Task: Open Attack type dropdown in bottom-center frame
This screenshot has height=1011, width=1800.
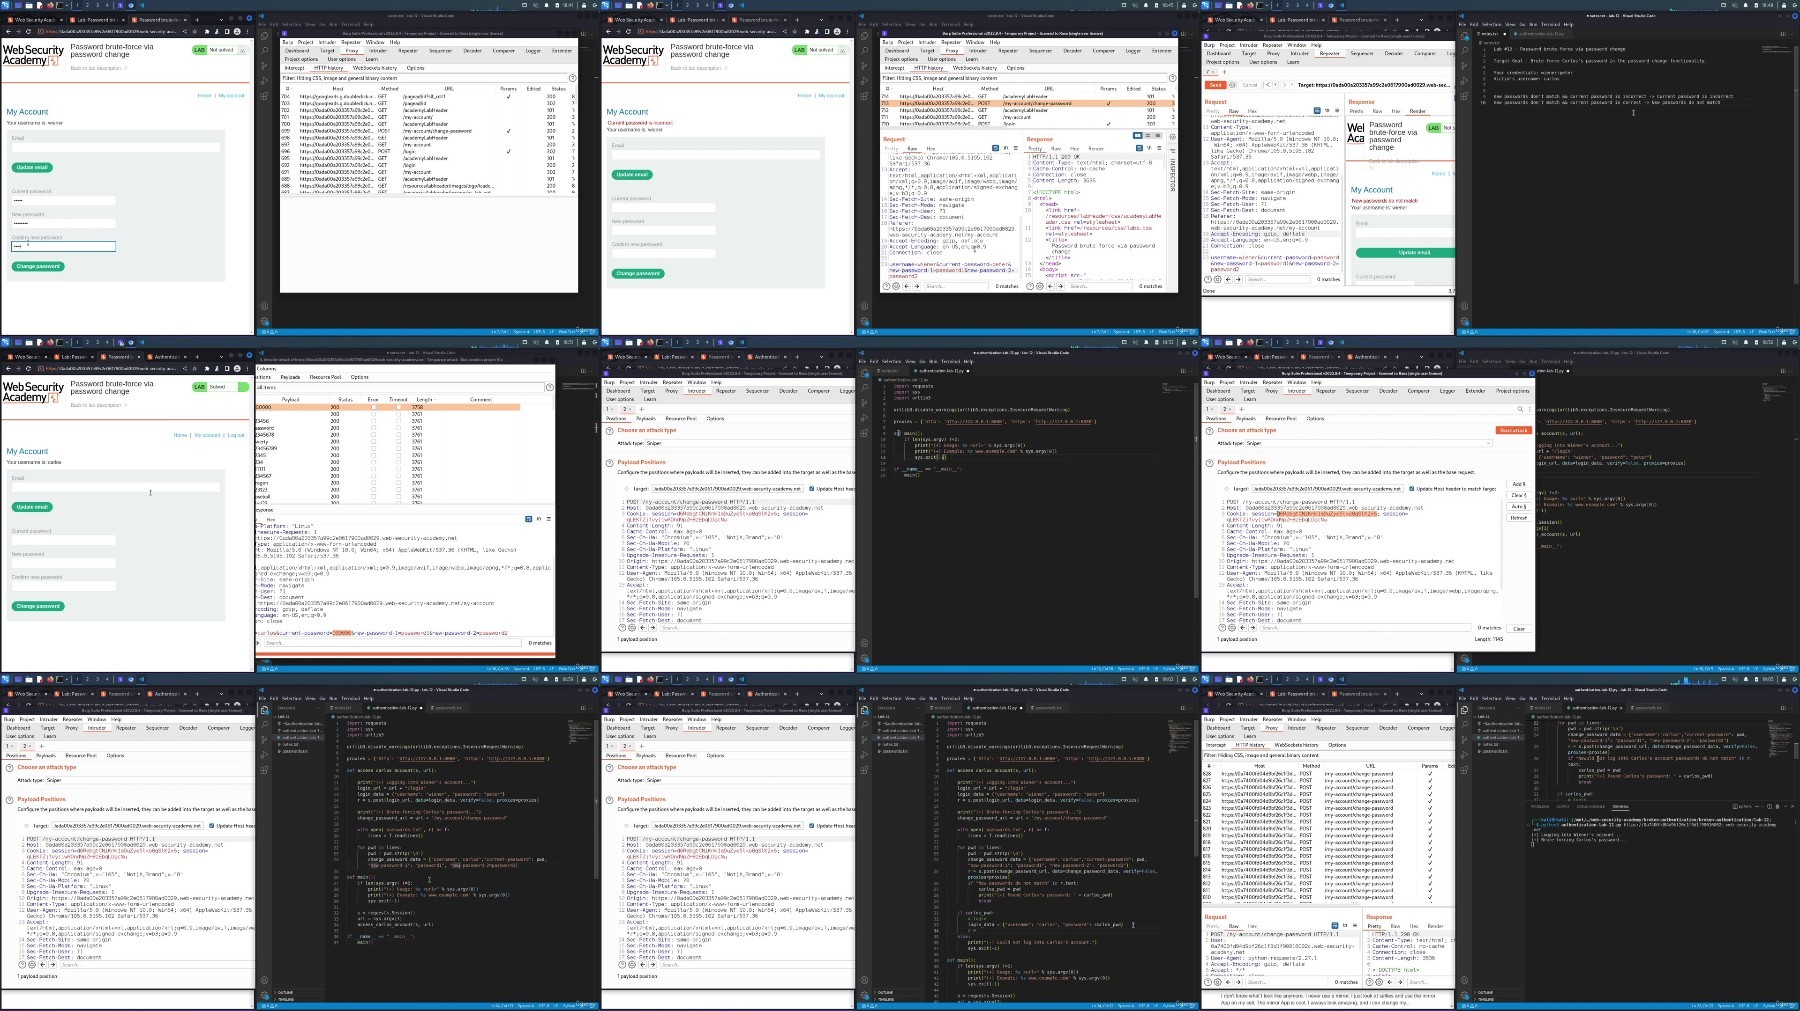Action: click(750, 780)
